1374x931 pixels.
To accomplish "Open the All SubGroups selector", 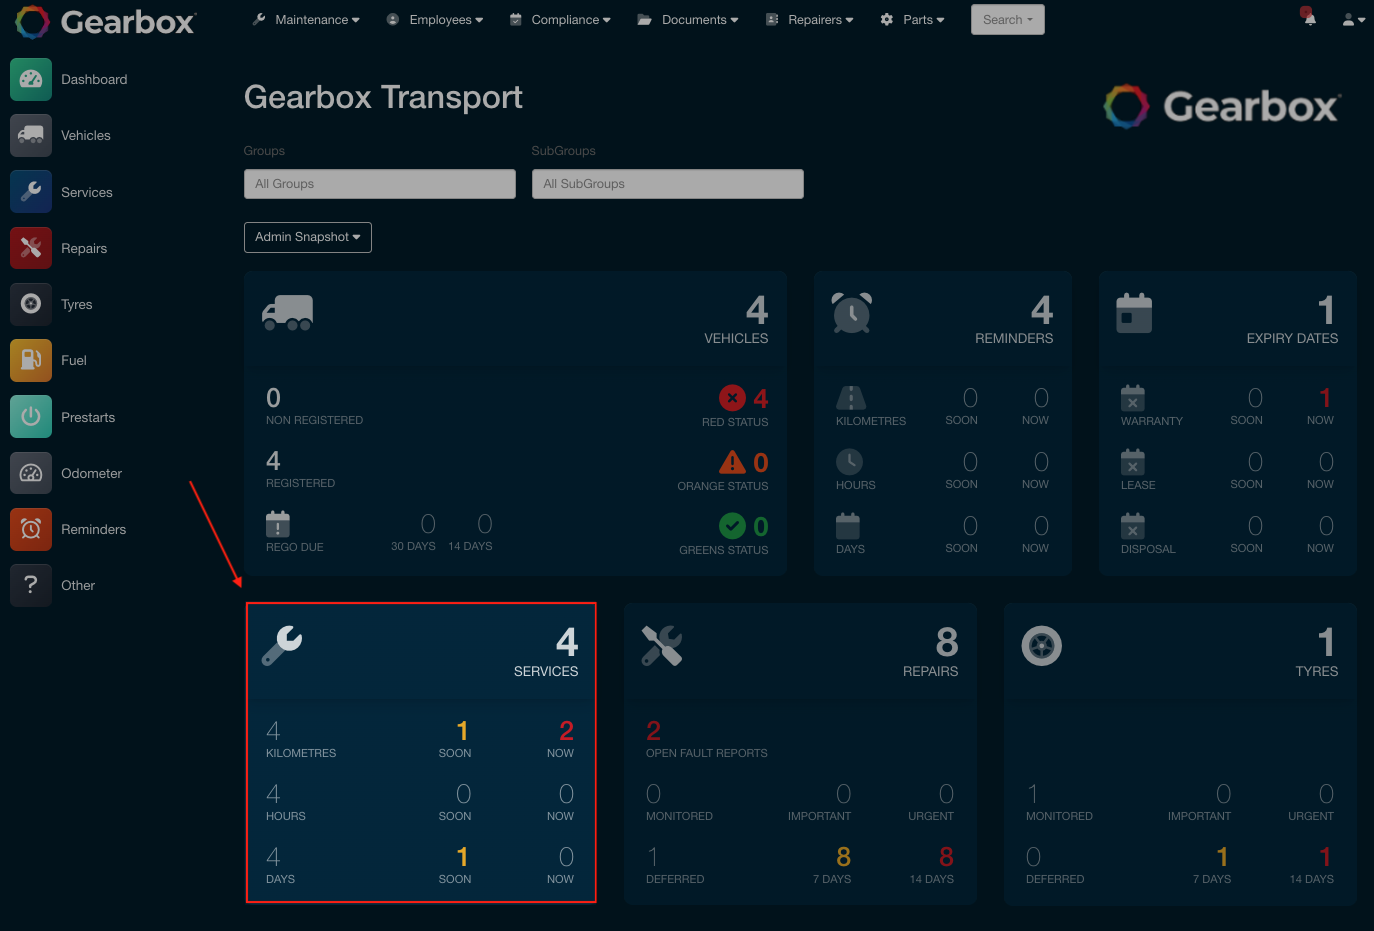I will click(x=668, y=184).
